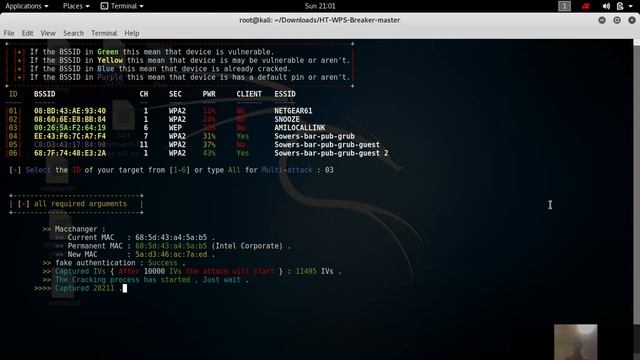Screen dimensions: 640x360
Task: Close the terminal window
Action: pyautogui.click(x=632, y=20)
